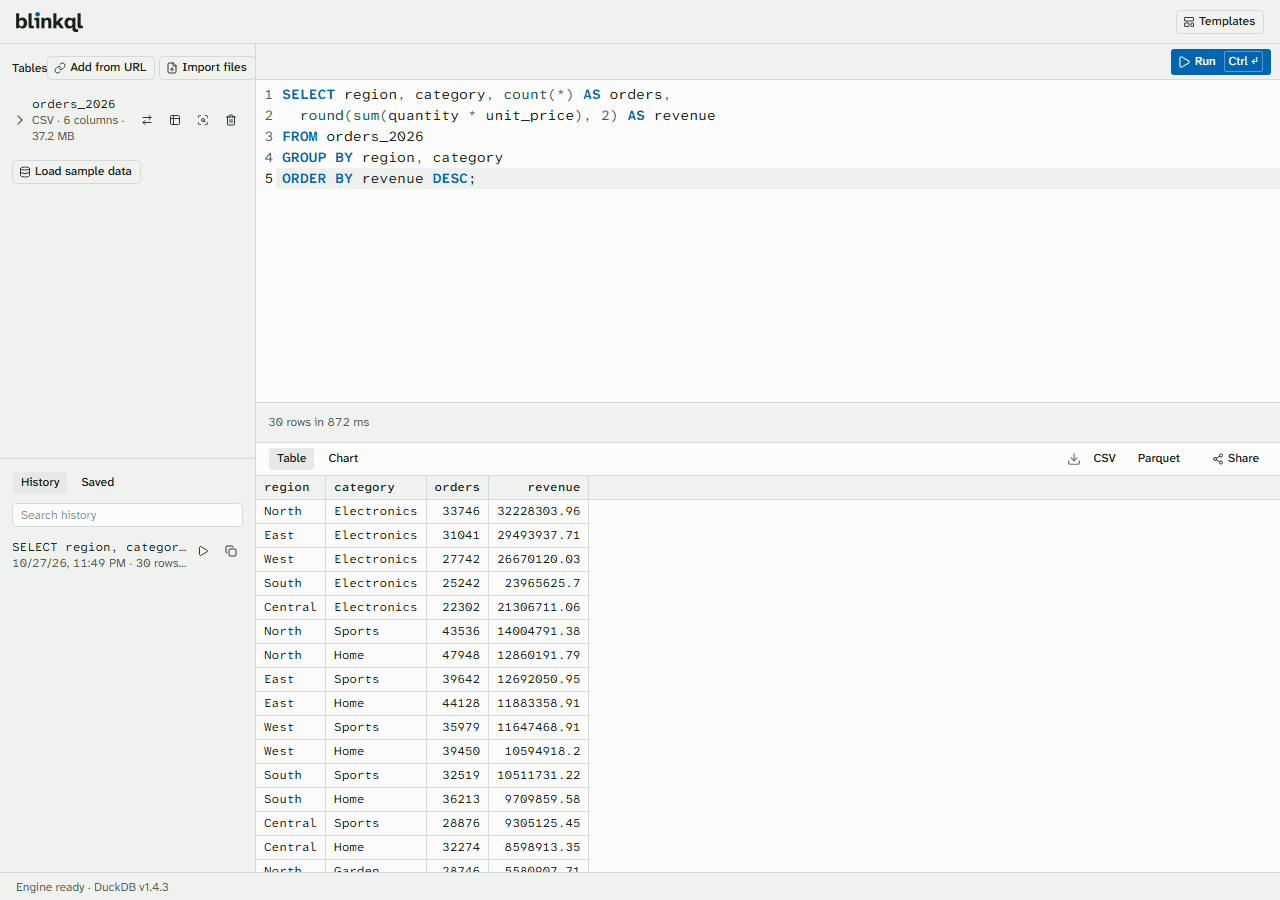Click the revenue column header
The width and height of the screenshot is (1280, 900).
(539, 488)
